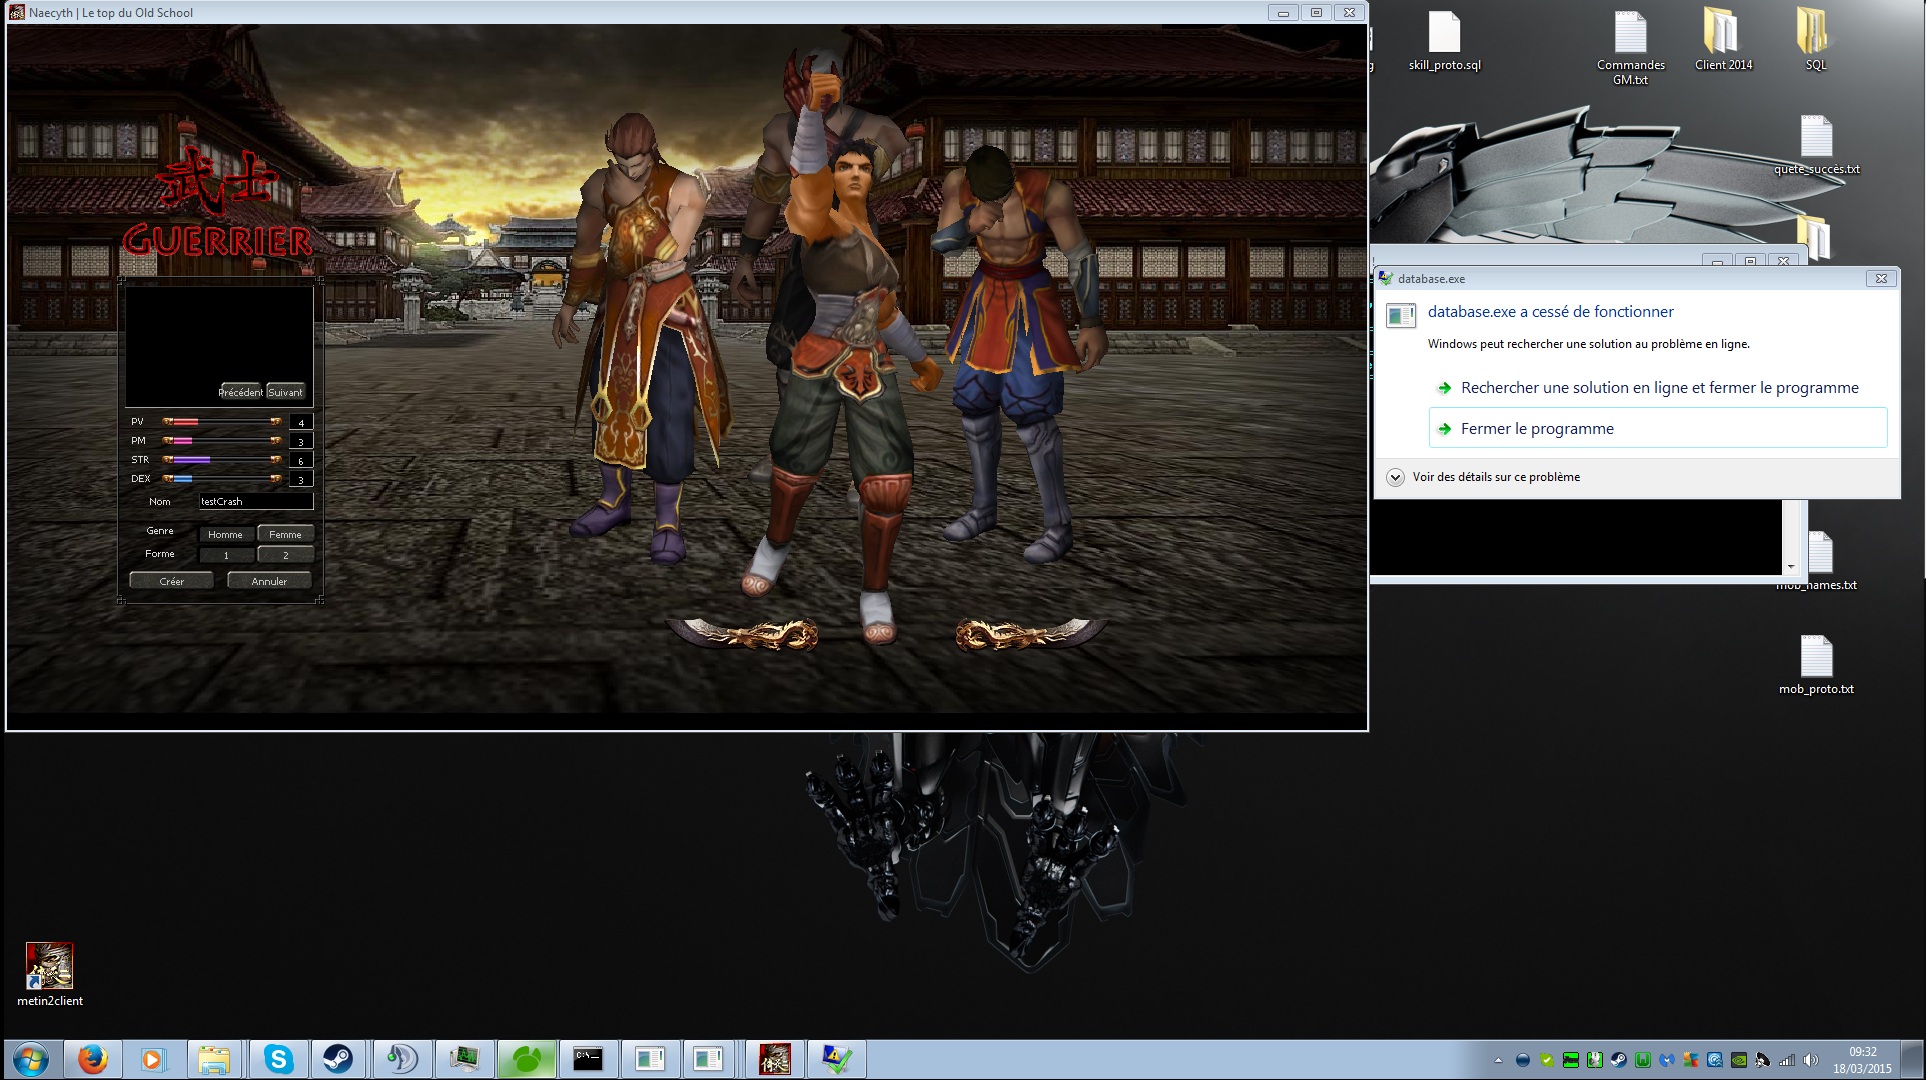Viewport: 1926px width, 1080px height.
Task: Select the skill_proto.sql desktop file
Action: tap(1444, 41)
